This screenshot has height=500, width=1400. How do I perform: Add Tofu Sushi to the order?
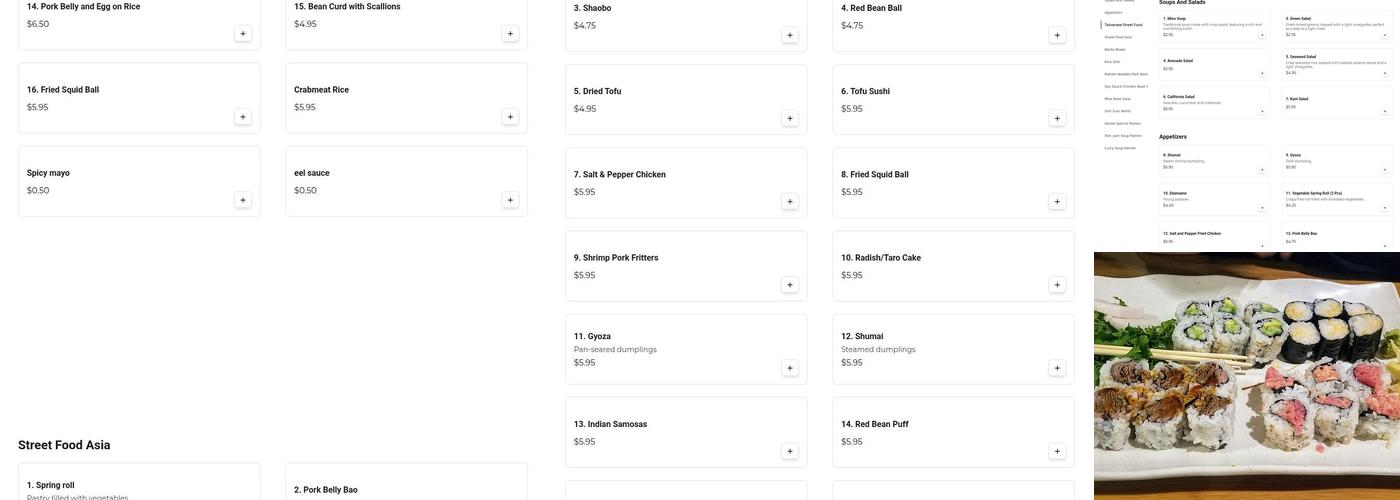coord(1057,118)
